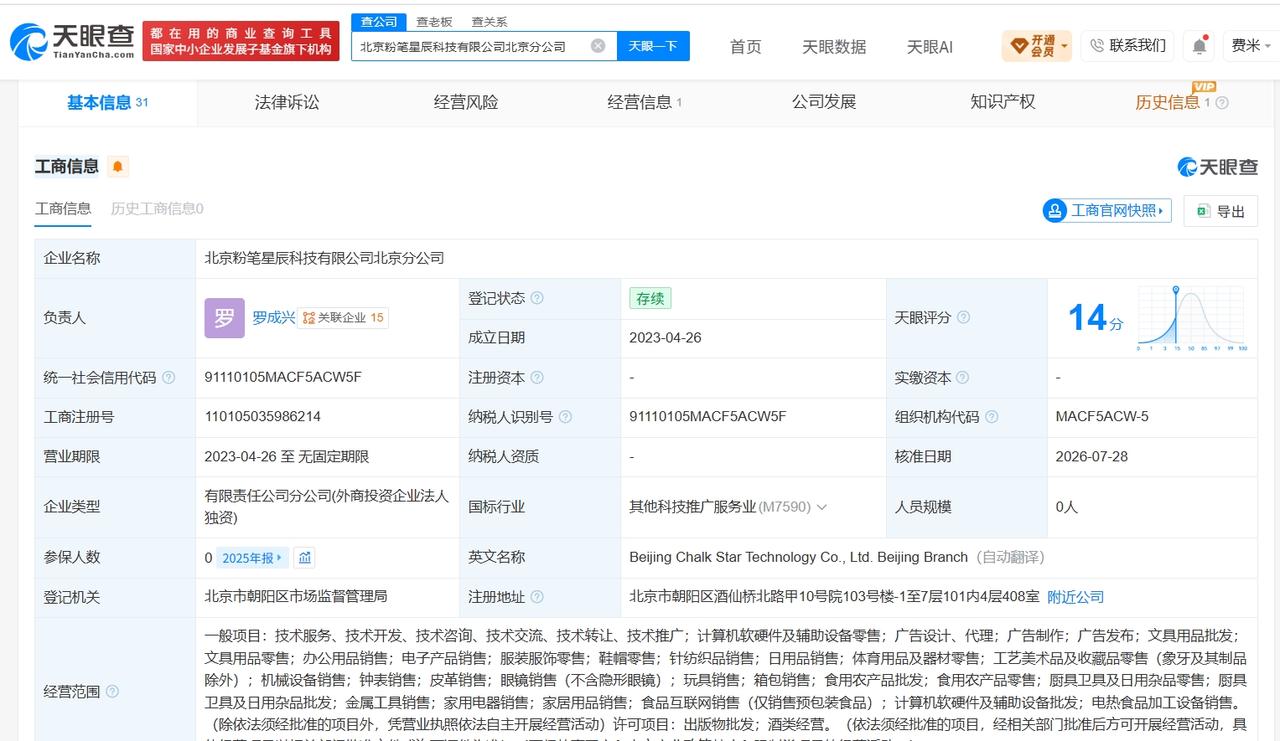The width and height of the screenshot is (1280, 741).
Task: Click the help icon next to 实缴资本
Action: click(963, 377)
